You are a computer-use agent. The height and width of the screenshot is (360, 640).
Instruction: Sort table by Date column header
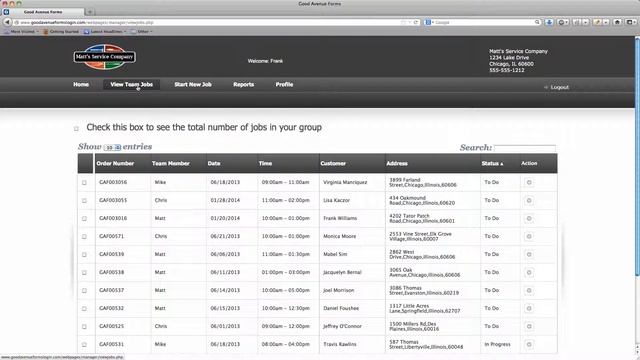point(232,164)
